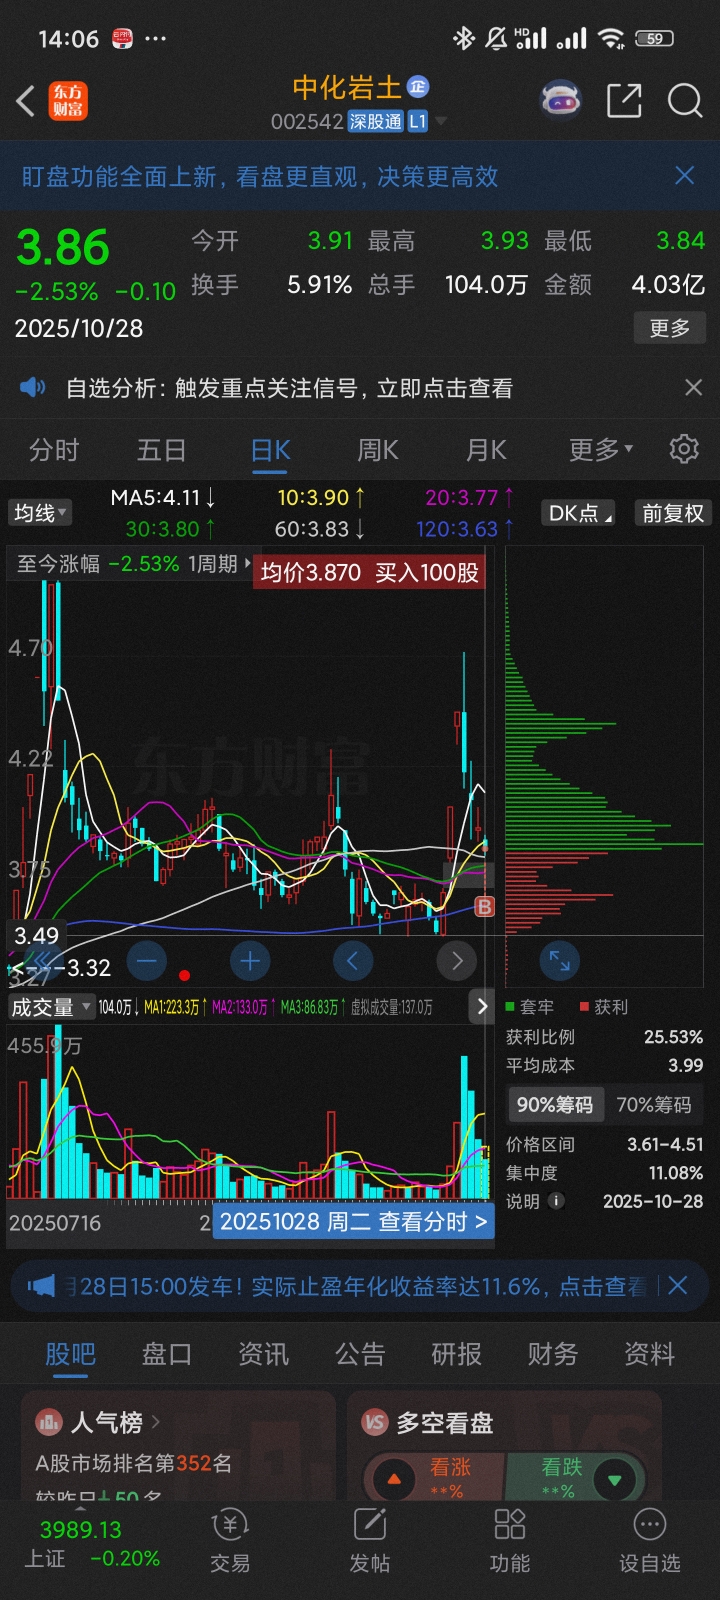This screenshot has height=1600, width=720.
Task: Tap the 多空看盘 VS icon
Action: 375,1422
